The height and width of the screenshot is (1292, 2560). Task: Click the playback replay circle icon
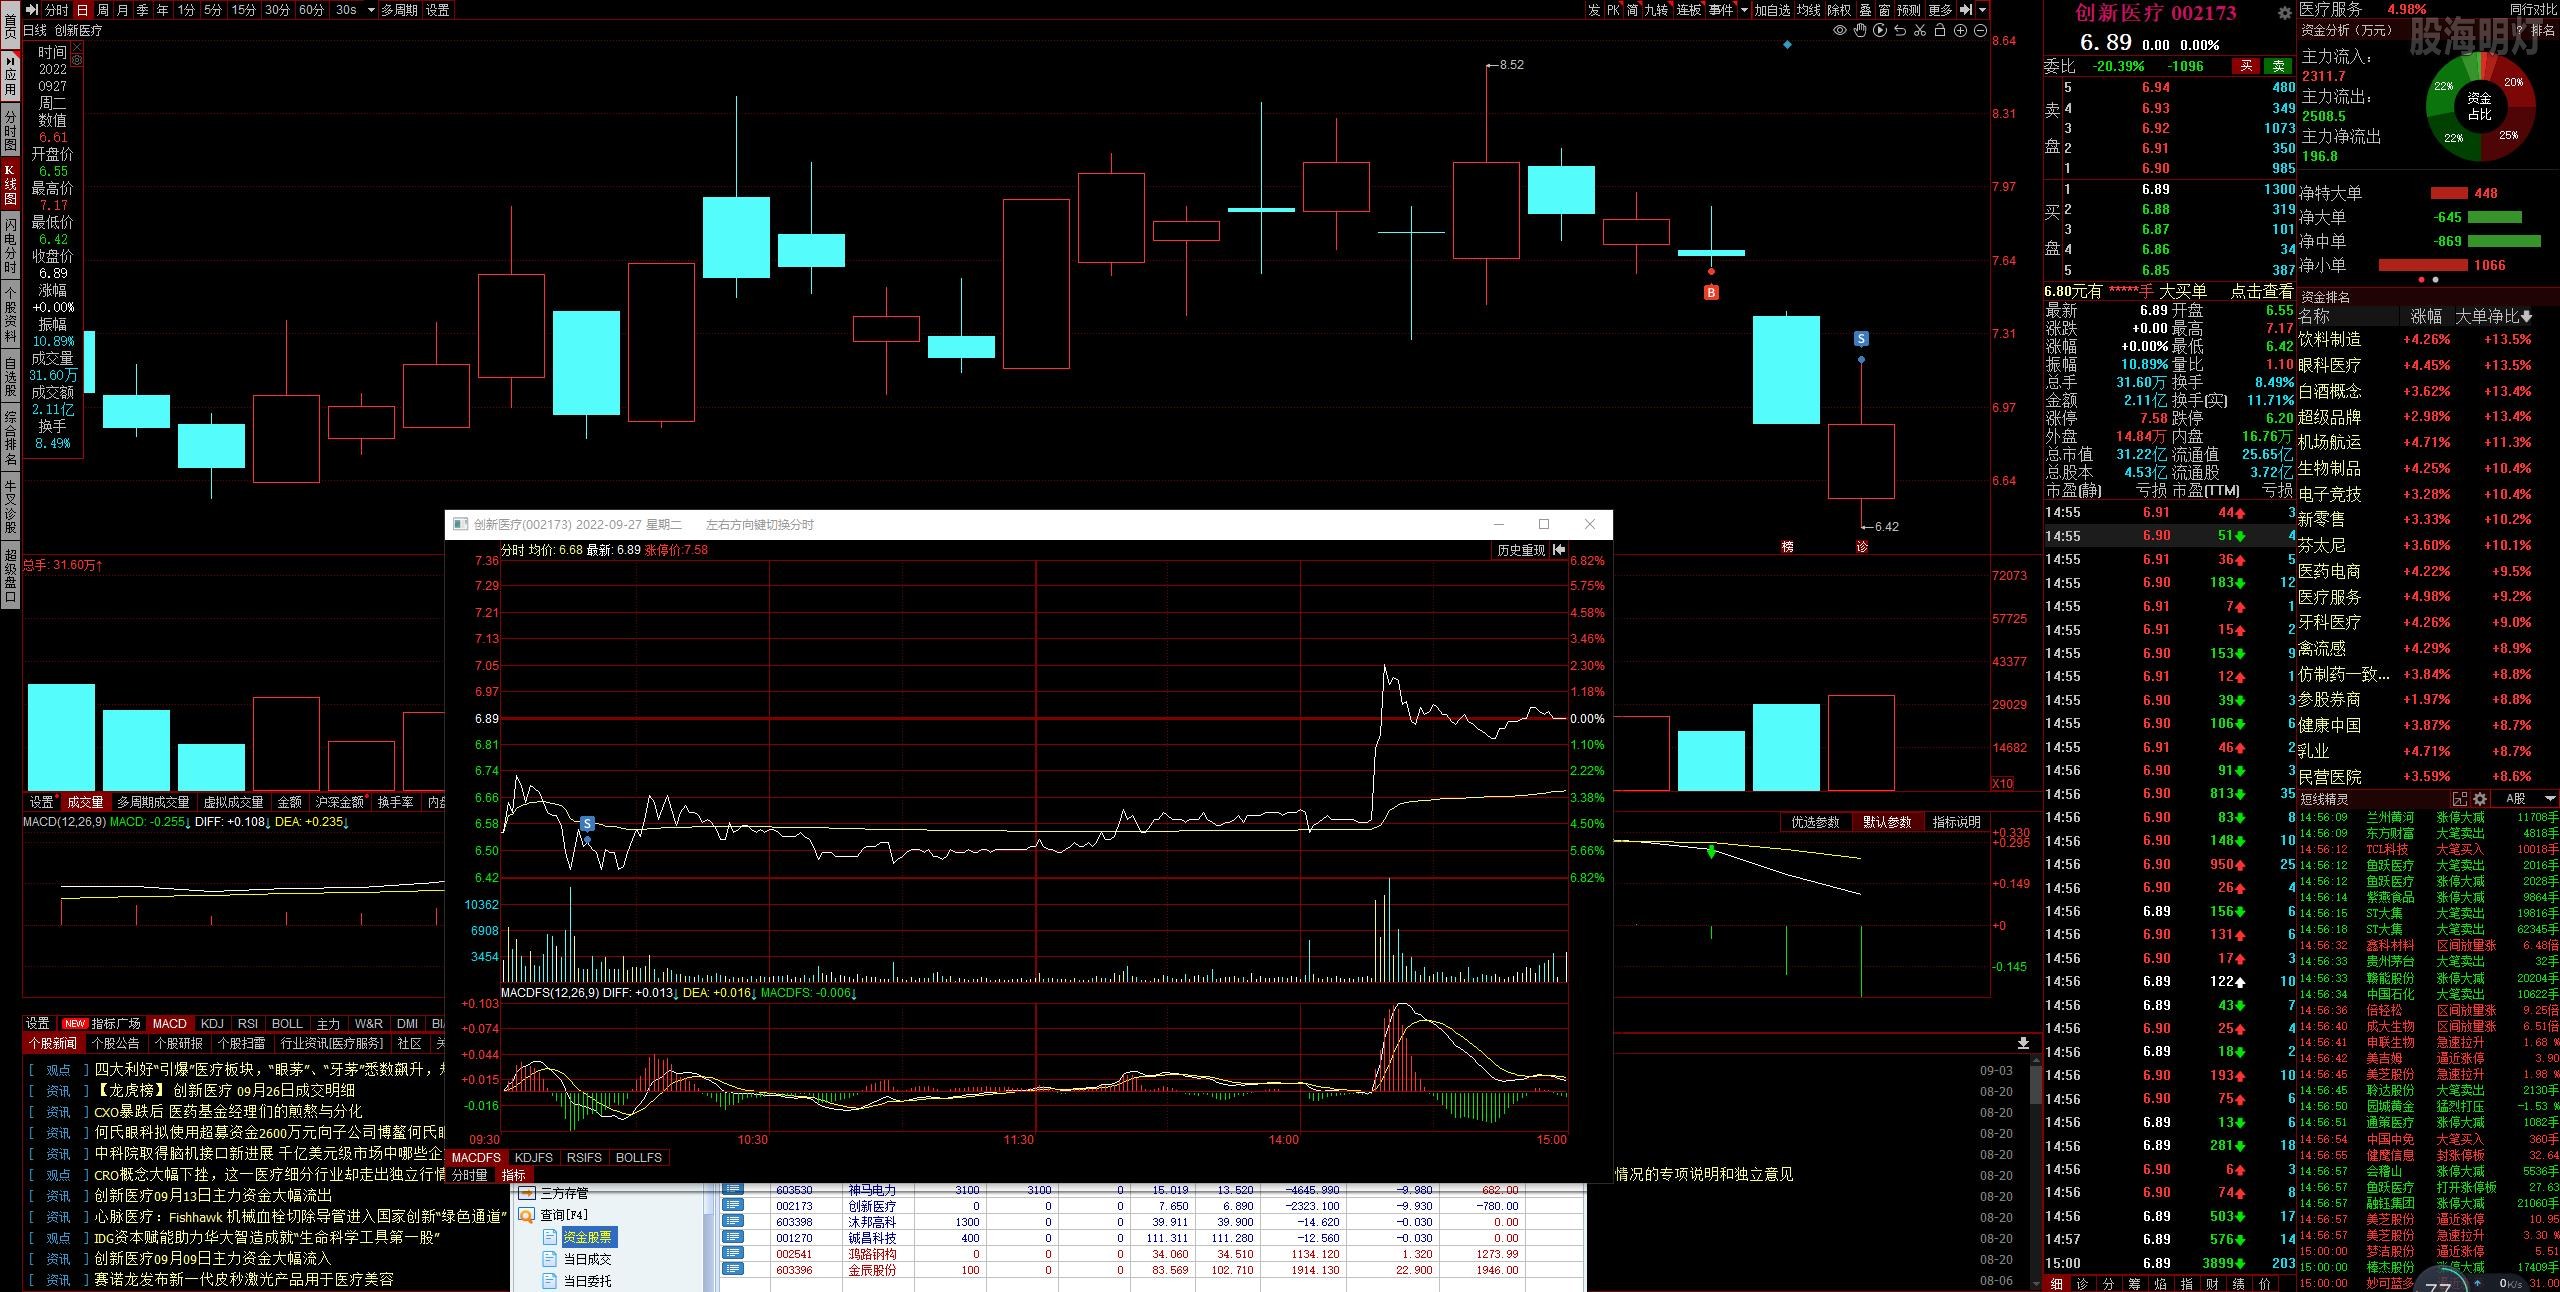coord(1879,31)
